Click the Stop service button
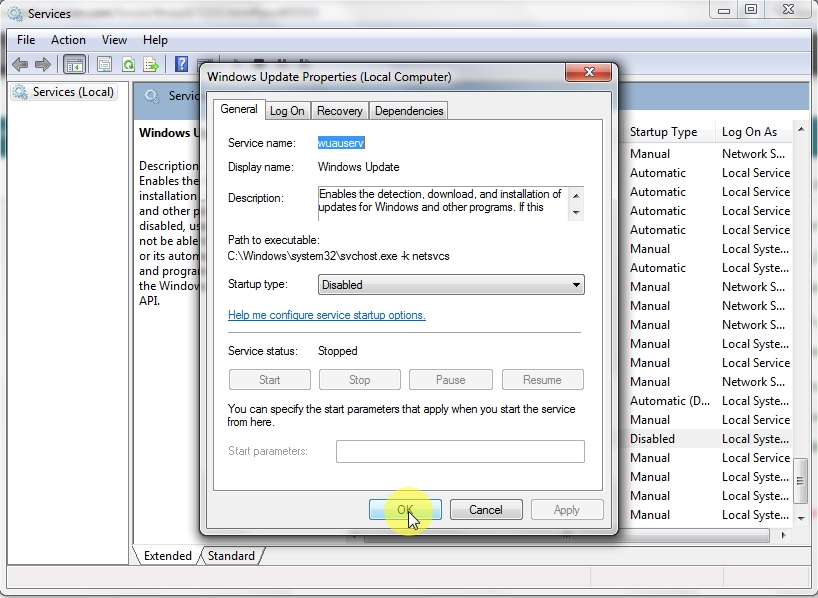Screen dimensions: 818x598 (x=360, y=380)
